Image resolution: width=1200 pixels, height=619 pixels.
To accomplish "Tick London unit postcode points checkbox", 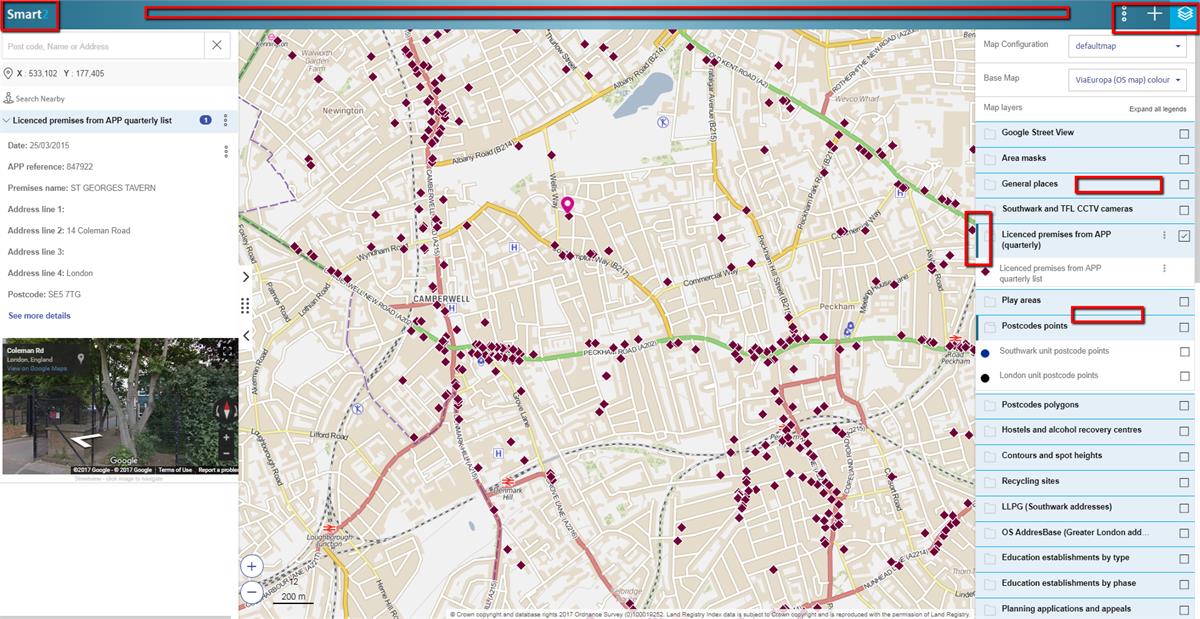I will (1184, 376).
